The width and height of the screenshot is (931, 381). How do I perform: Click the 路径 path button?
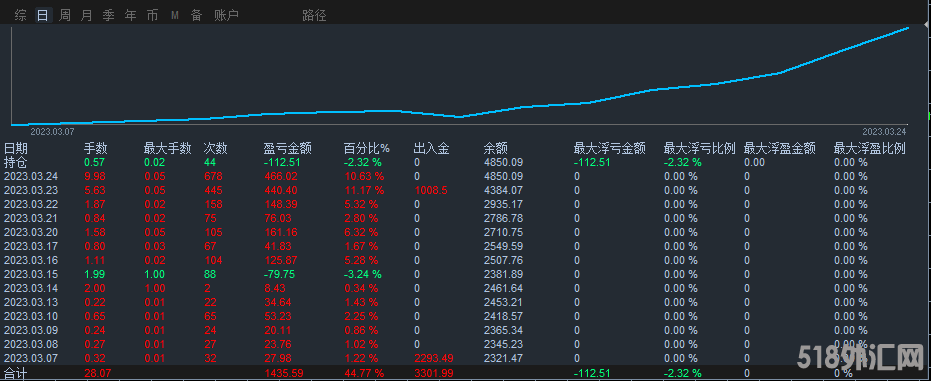tap(314, 15)
